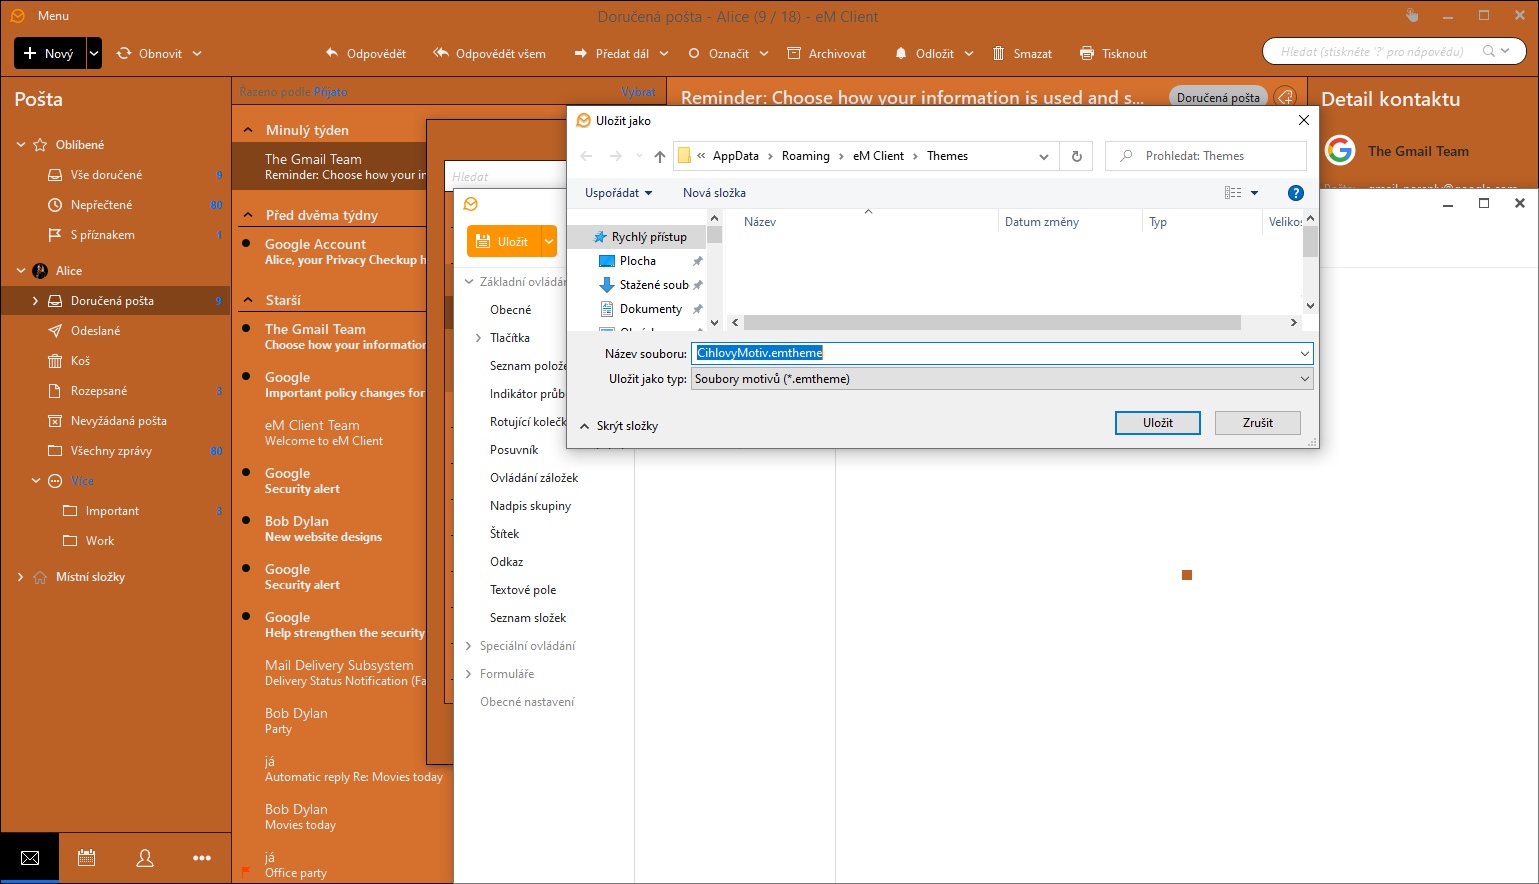Open the Uložit jako typ dropdown
1539x884 pixels.
pos(1002,379)
